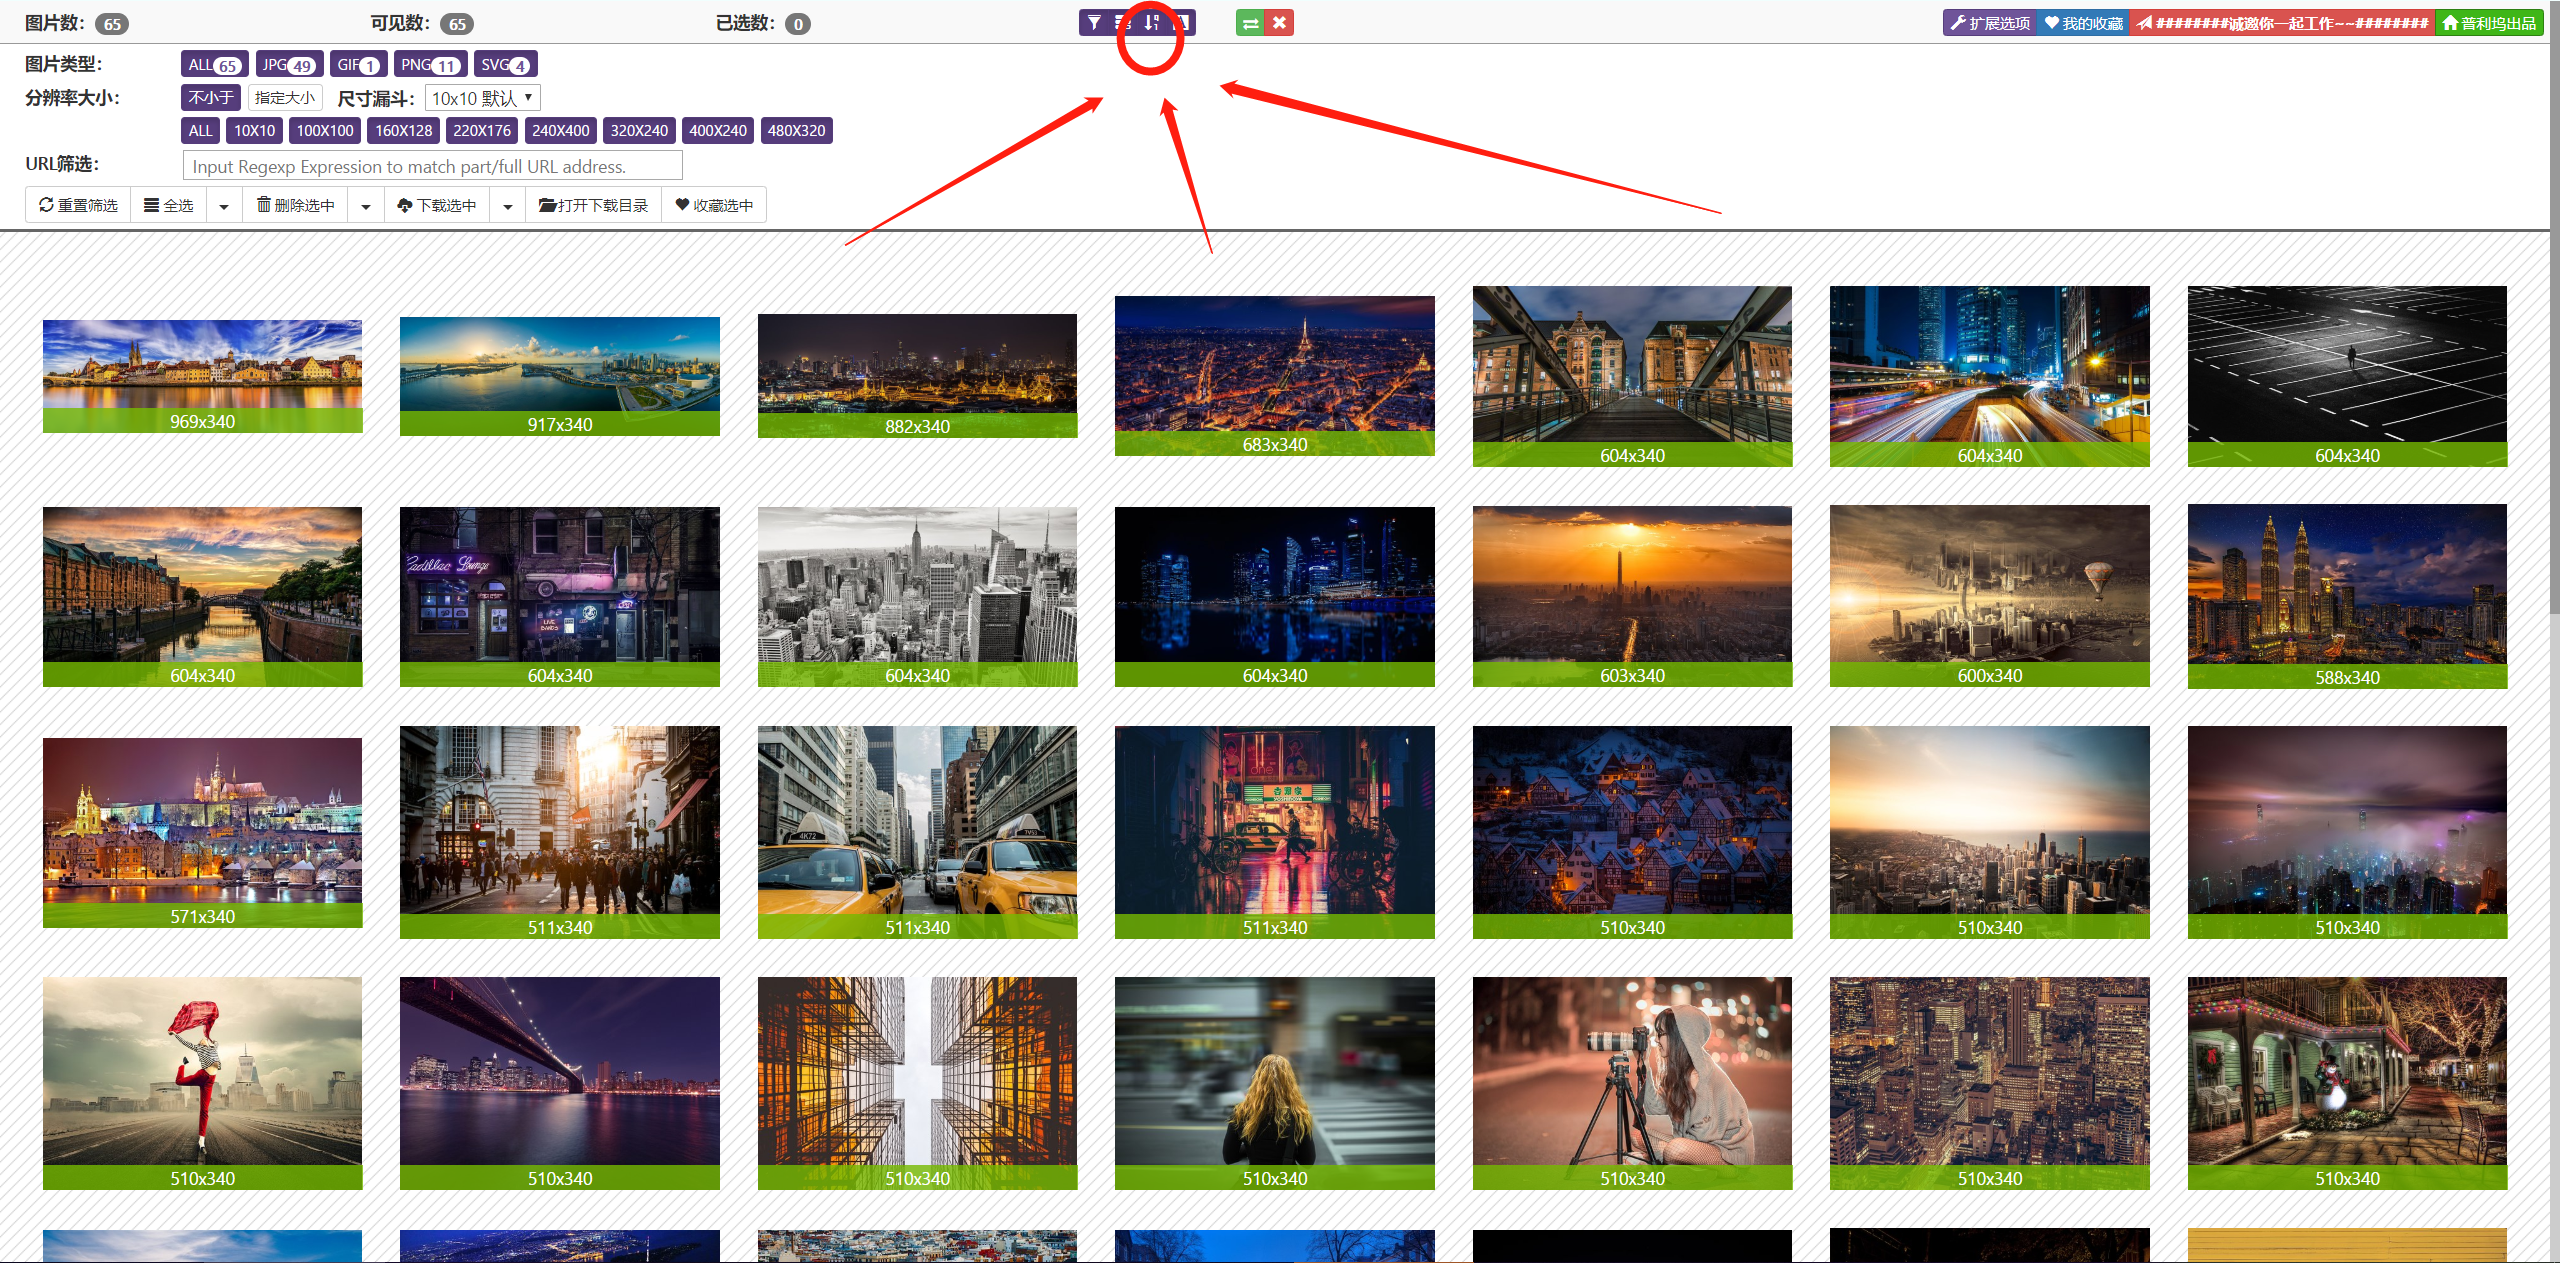Select the 603x340 orange sunset tower thumbnail
Viewport: 2560px width, 1263px height.
[1632, 596]
